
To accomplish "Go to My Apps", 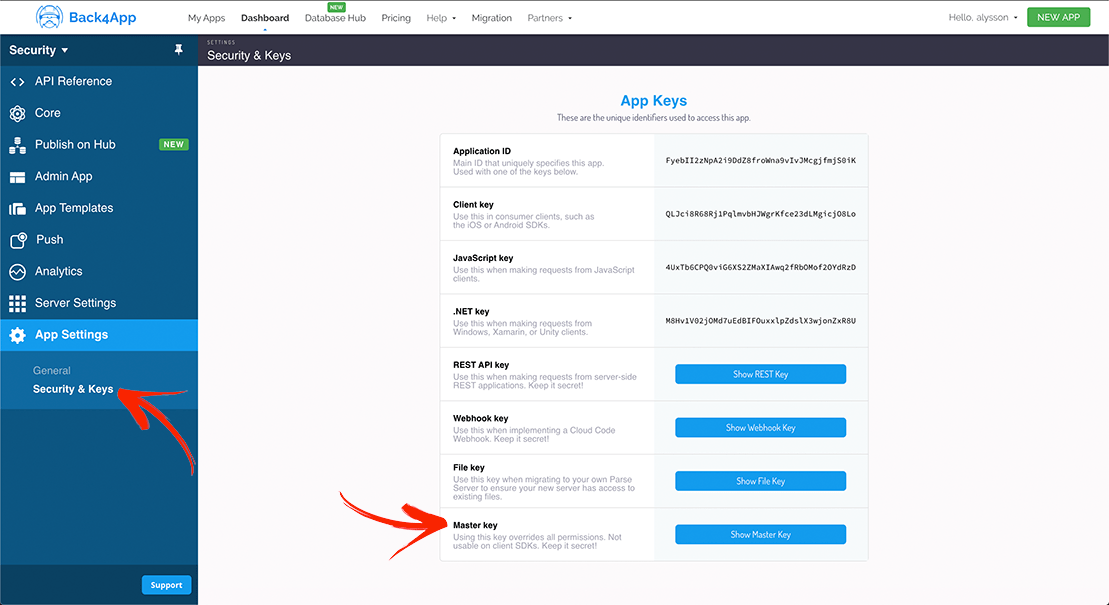I will tap(207, 18).
